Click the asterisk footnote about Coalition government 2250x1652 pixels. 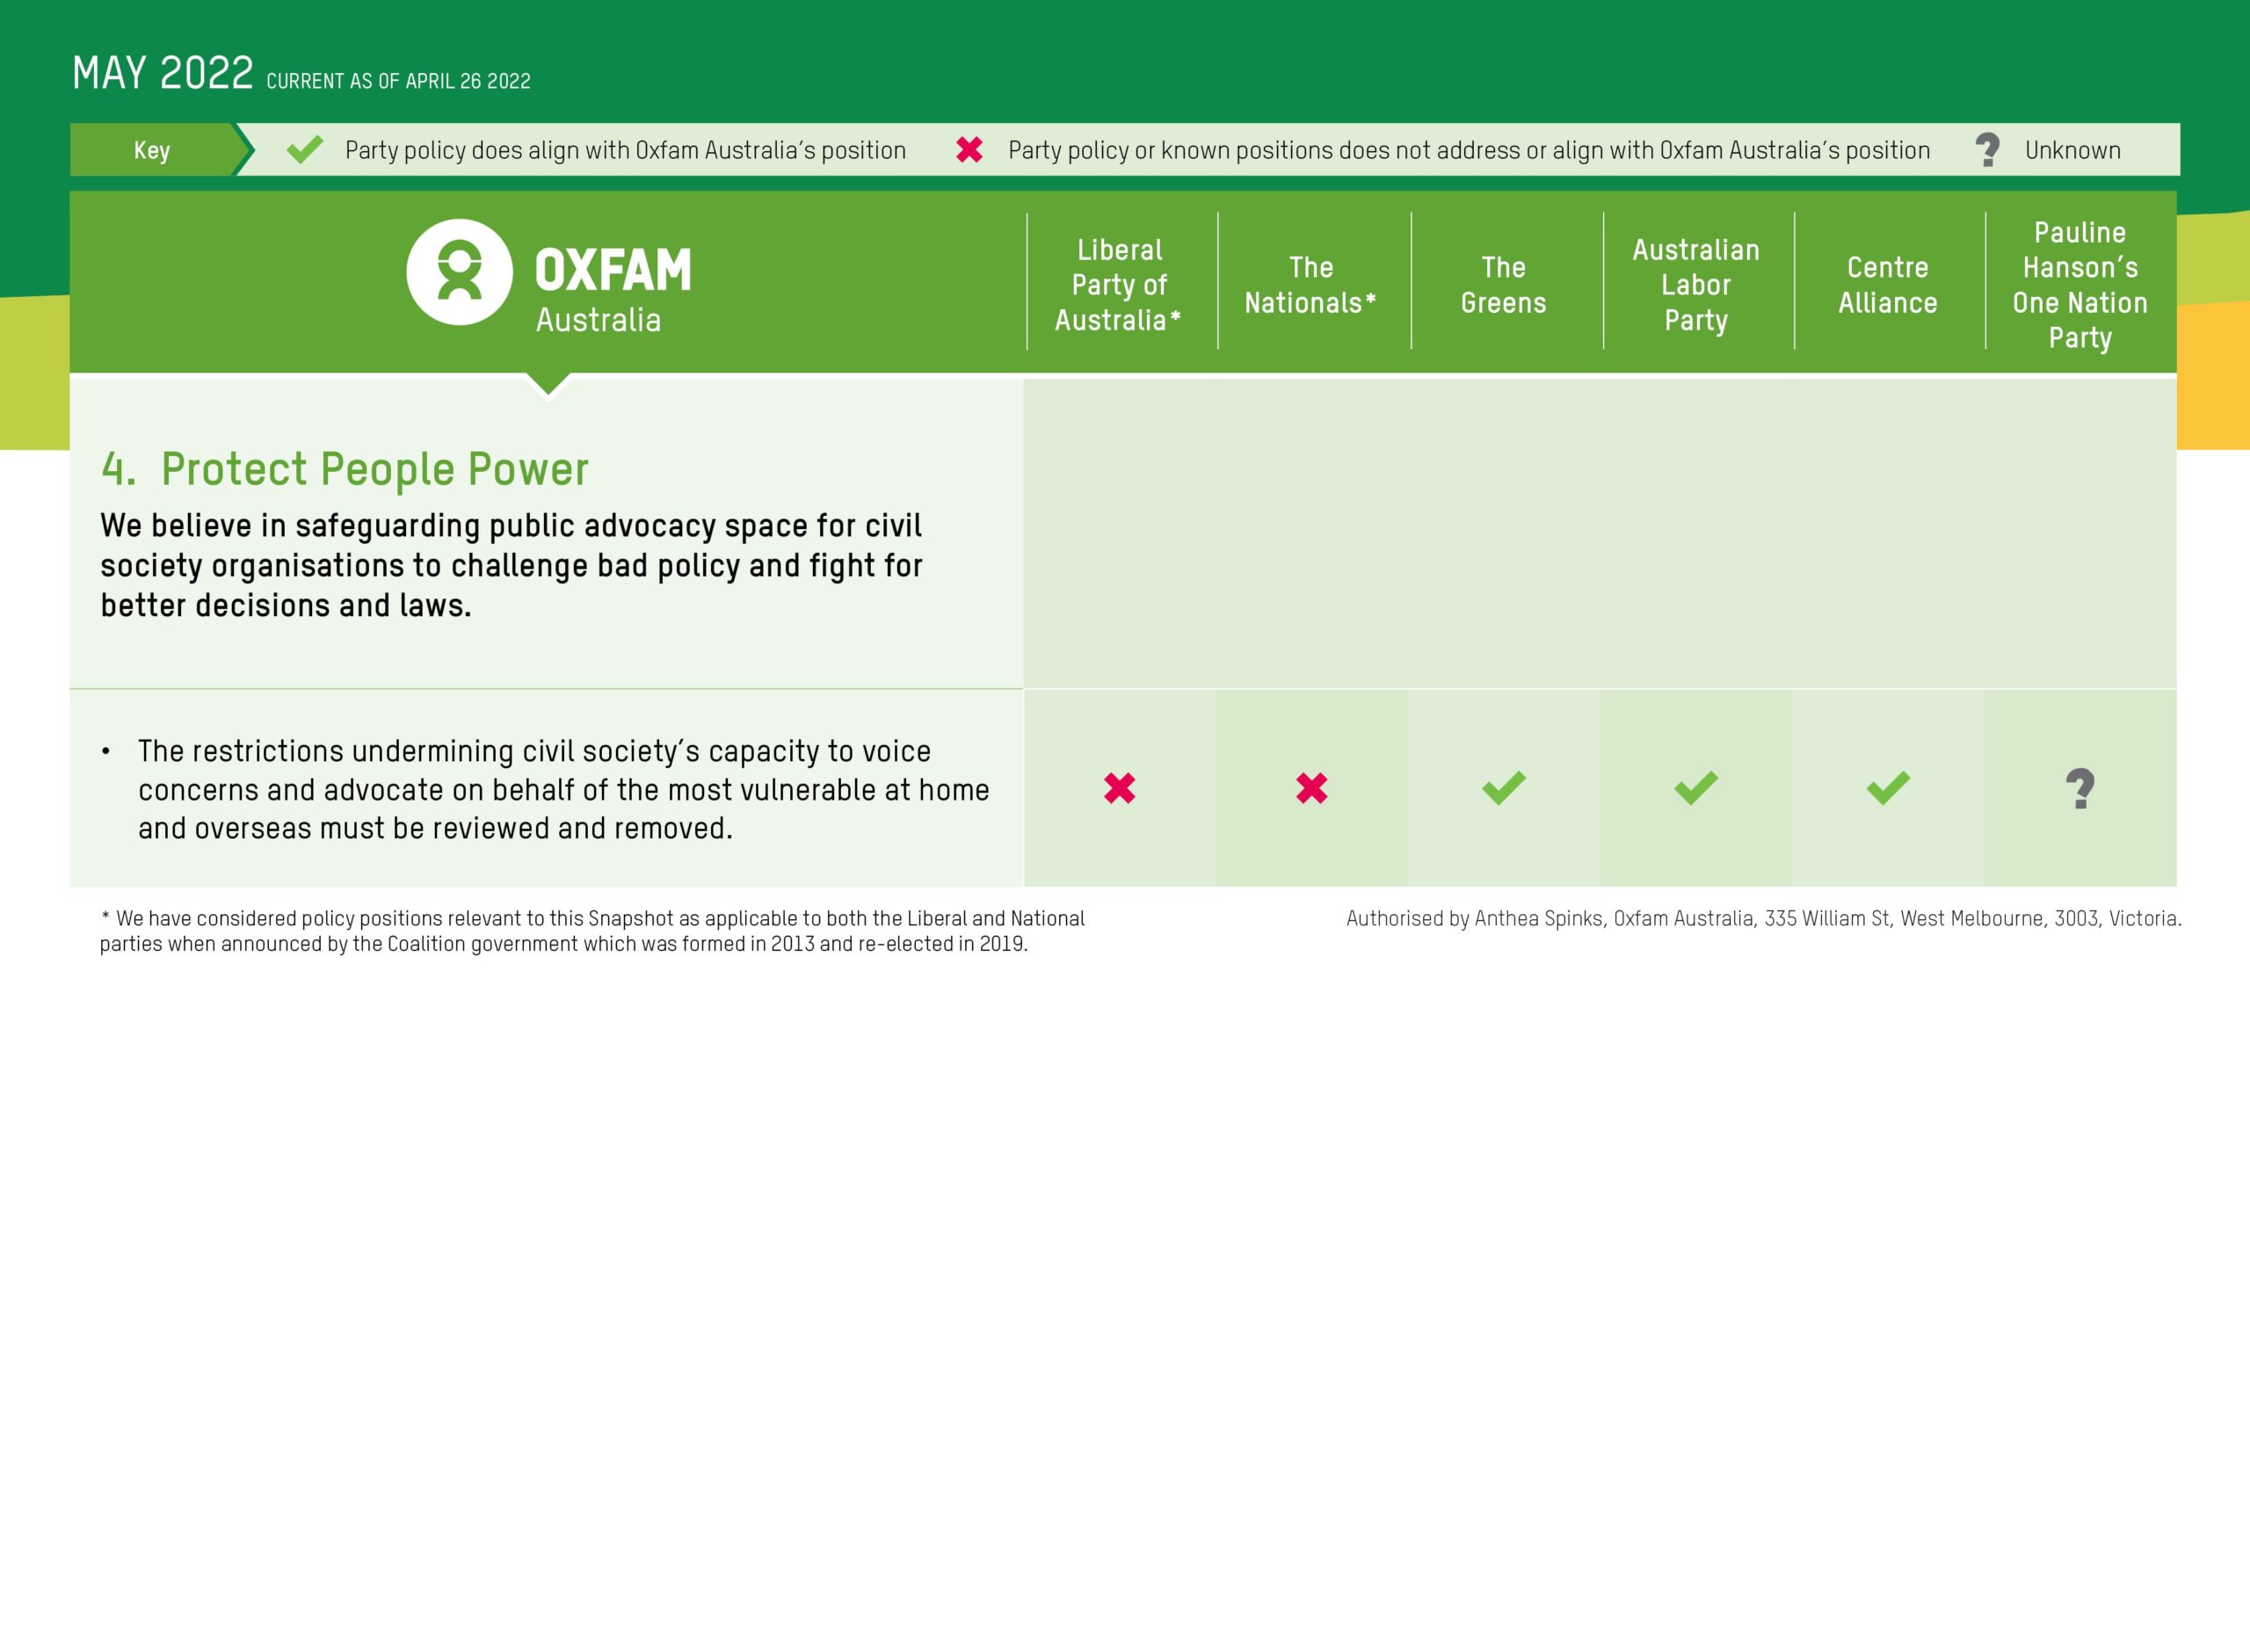[x=592, y=931]
